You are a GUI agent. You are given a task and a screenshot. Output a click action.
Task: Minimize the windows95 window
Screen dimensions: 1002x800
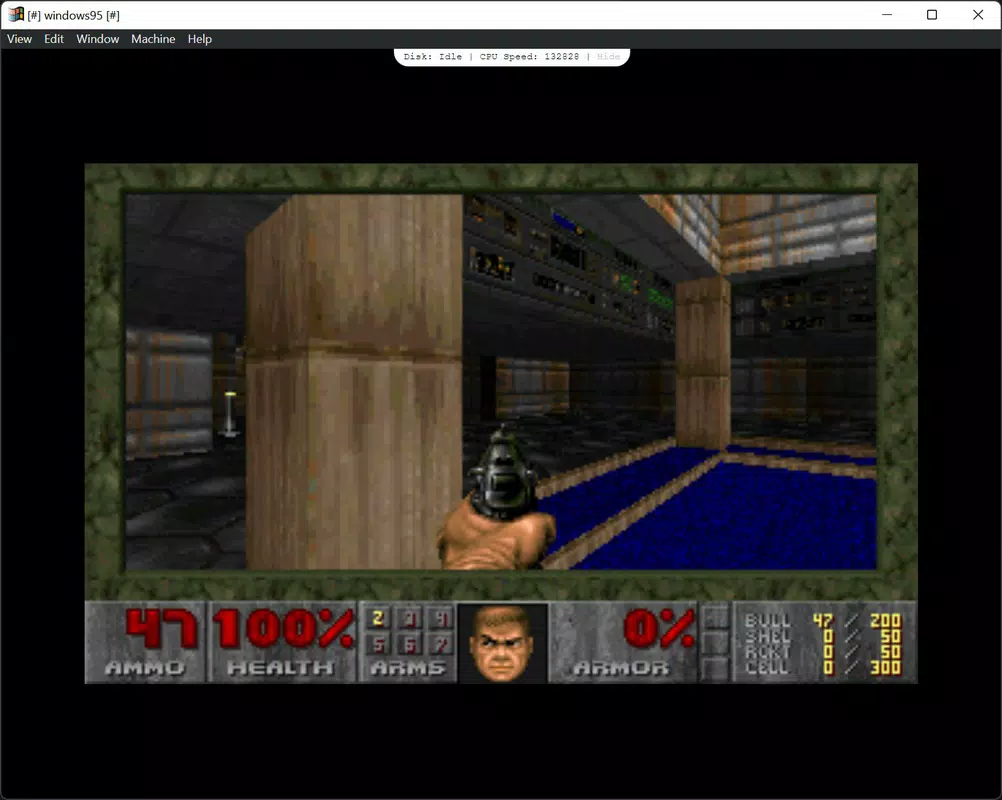point(886,15)
